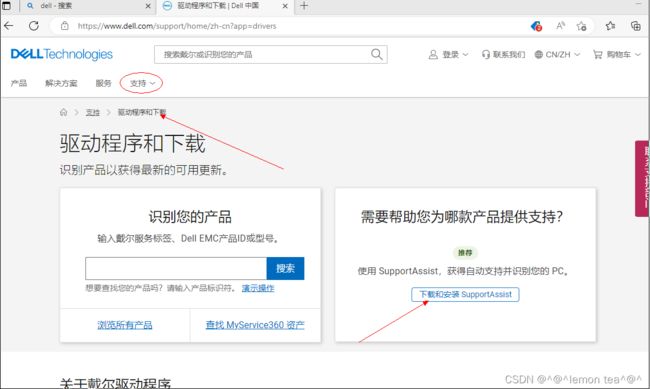650x389 pixels.
Task: Focus the service tag input field
Action: 176,268
